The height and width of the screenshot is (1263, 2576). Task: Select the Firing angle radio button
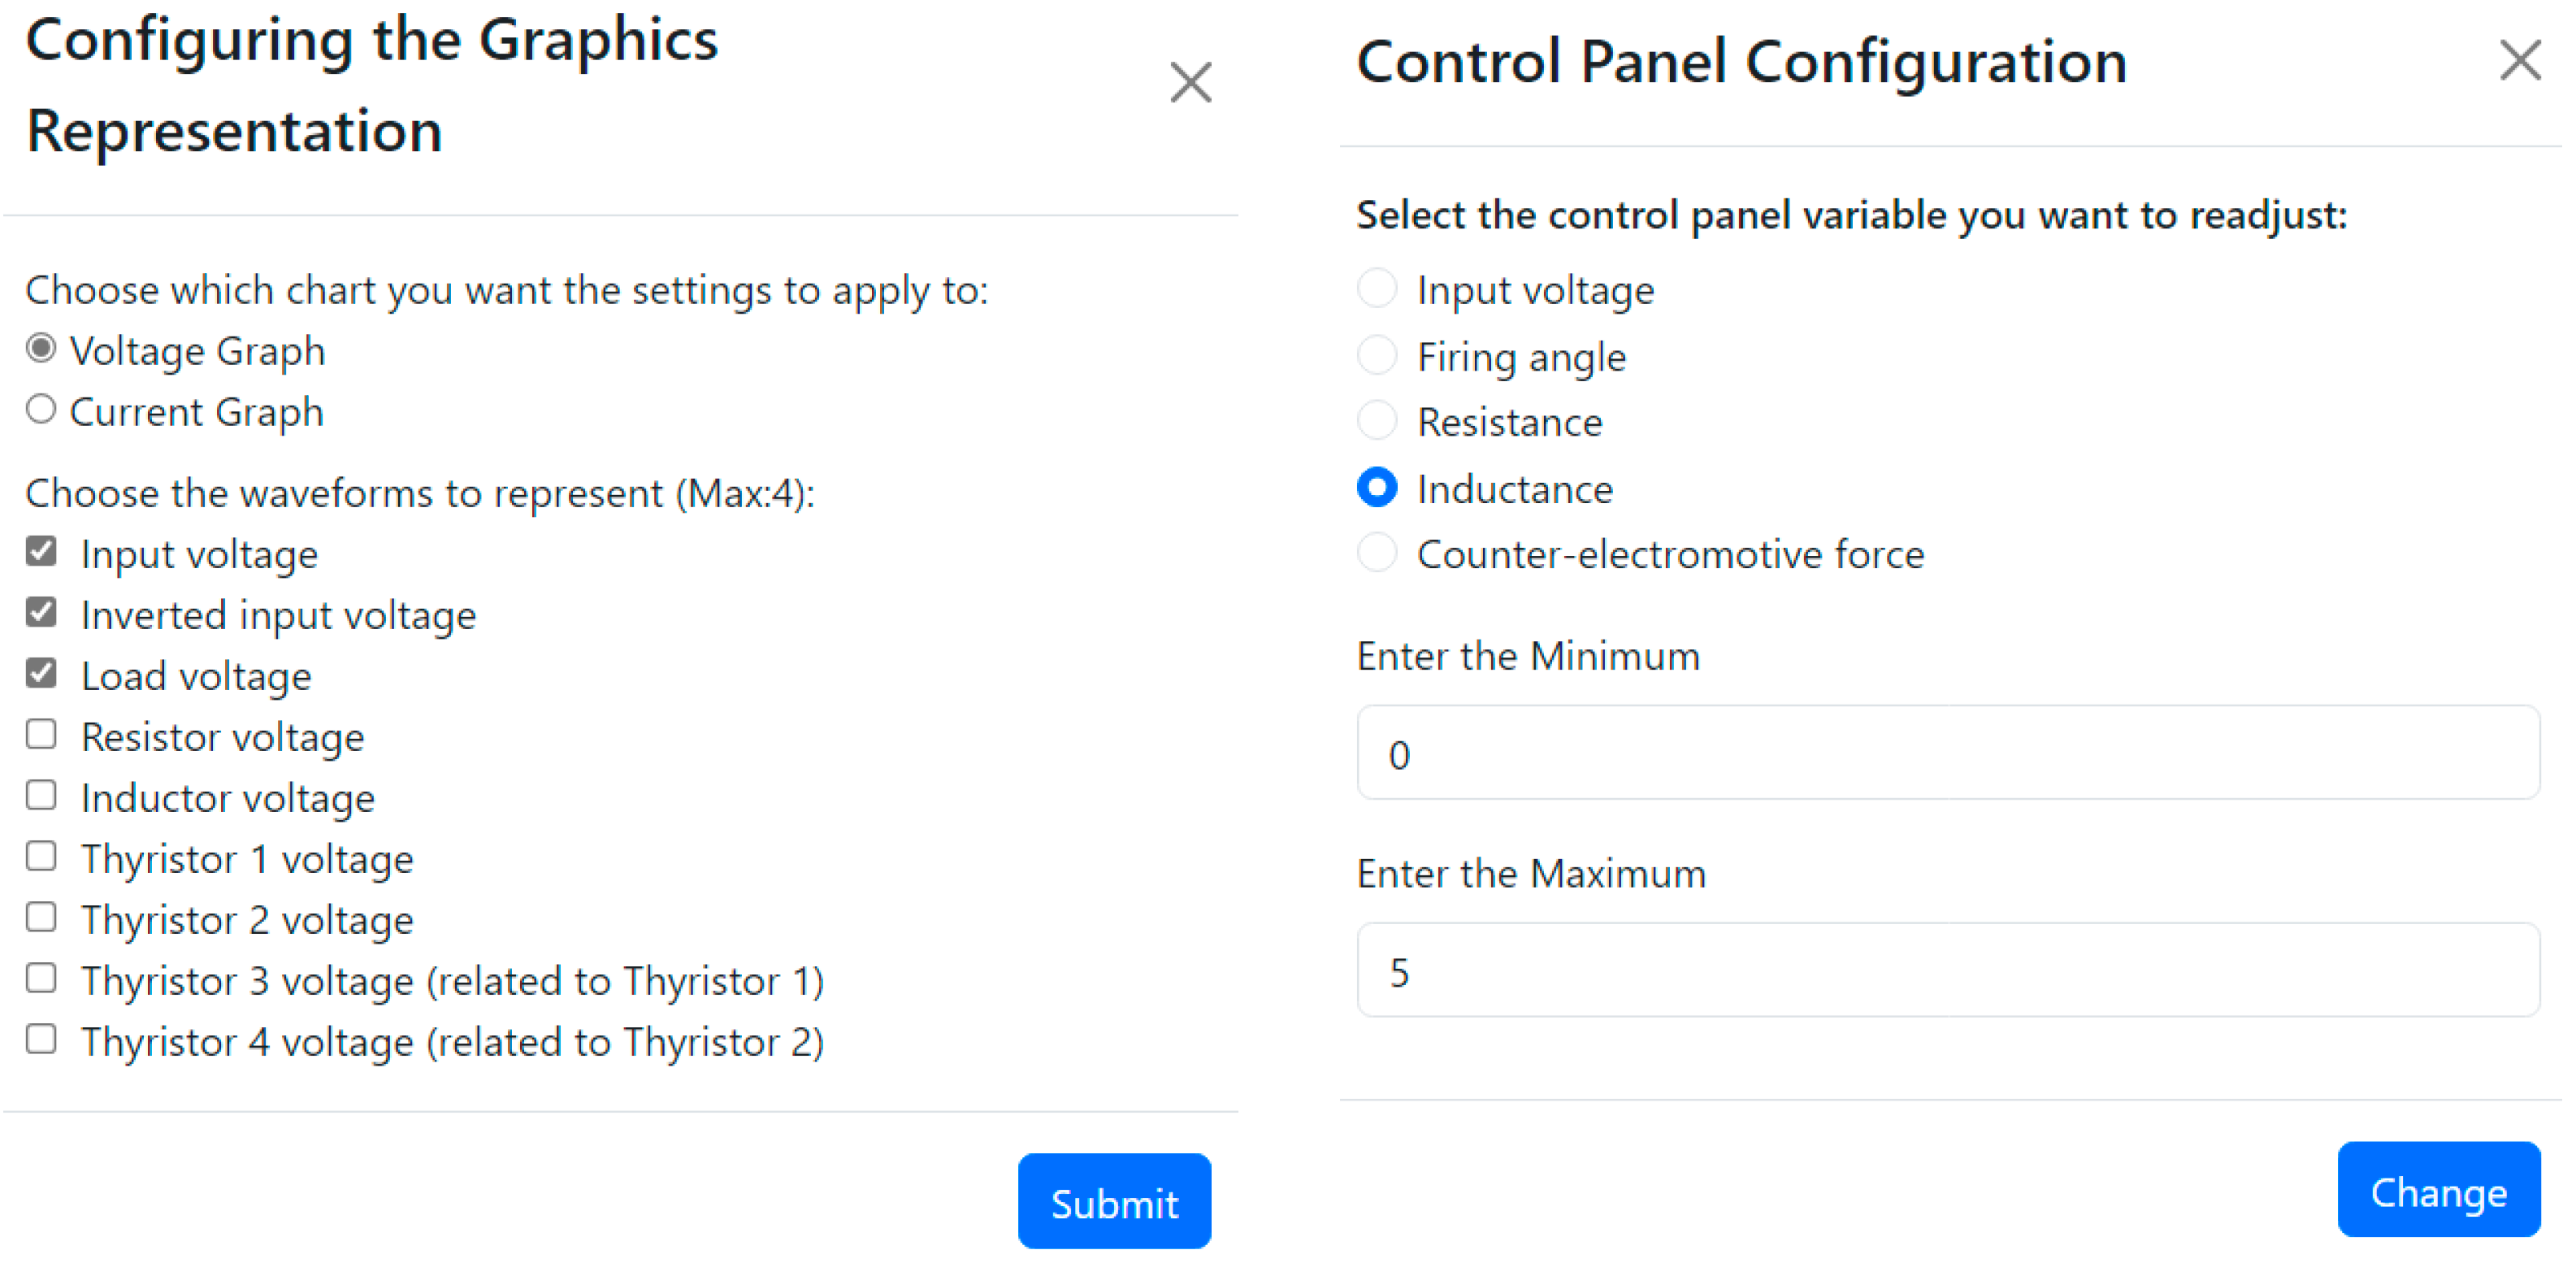point(1377,356)
